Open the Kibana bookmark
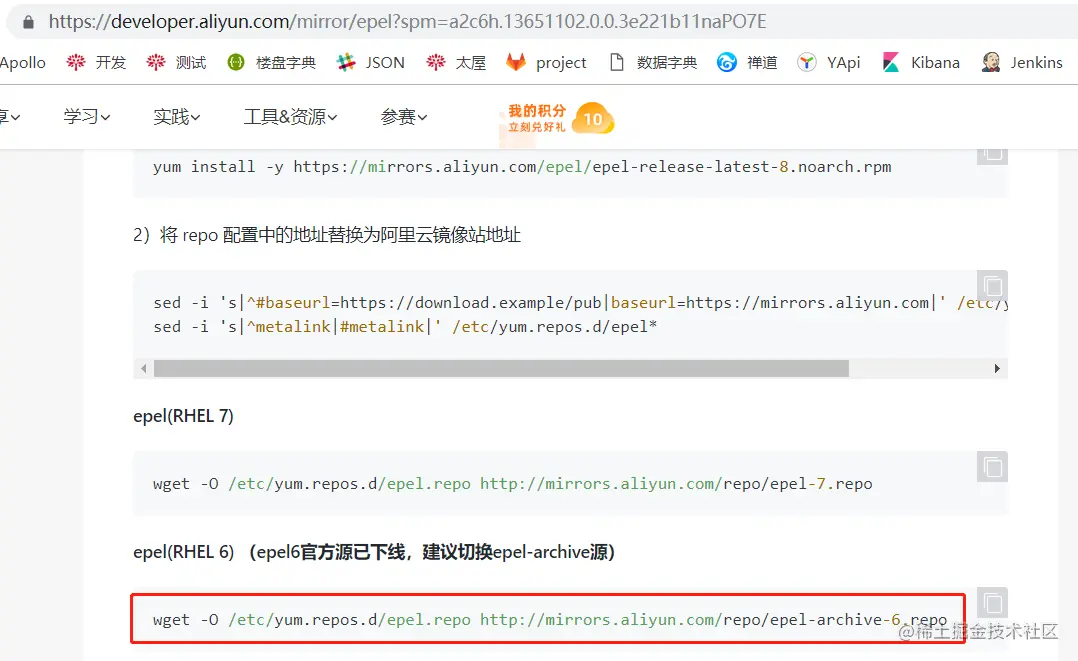The height and width of the screenshot is (661, 1078). (x=921, y=63)
